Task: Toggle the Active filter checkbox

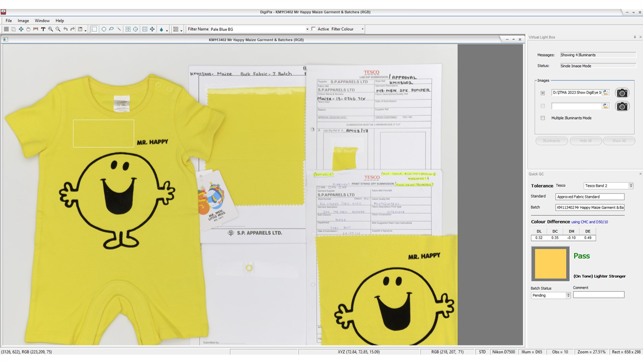Action: click(313, 29)
